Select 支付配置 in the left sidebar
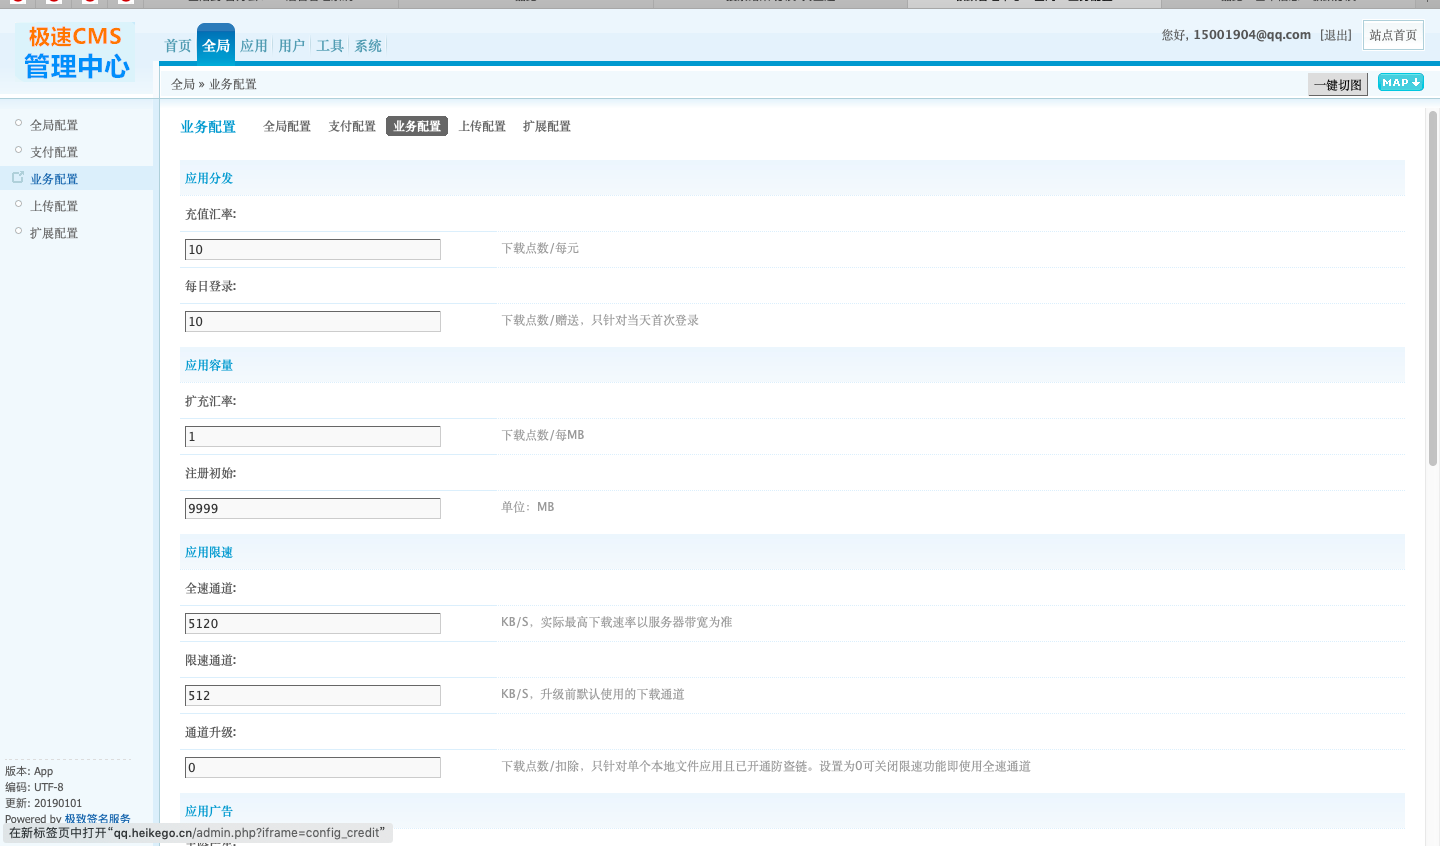 (x=54, y=152)
